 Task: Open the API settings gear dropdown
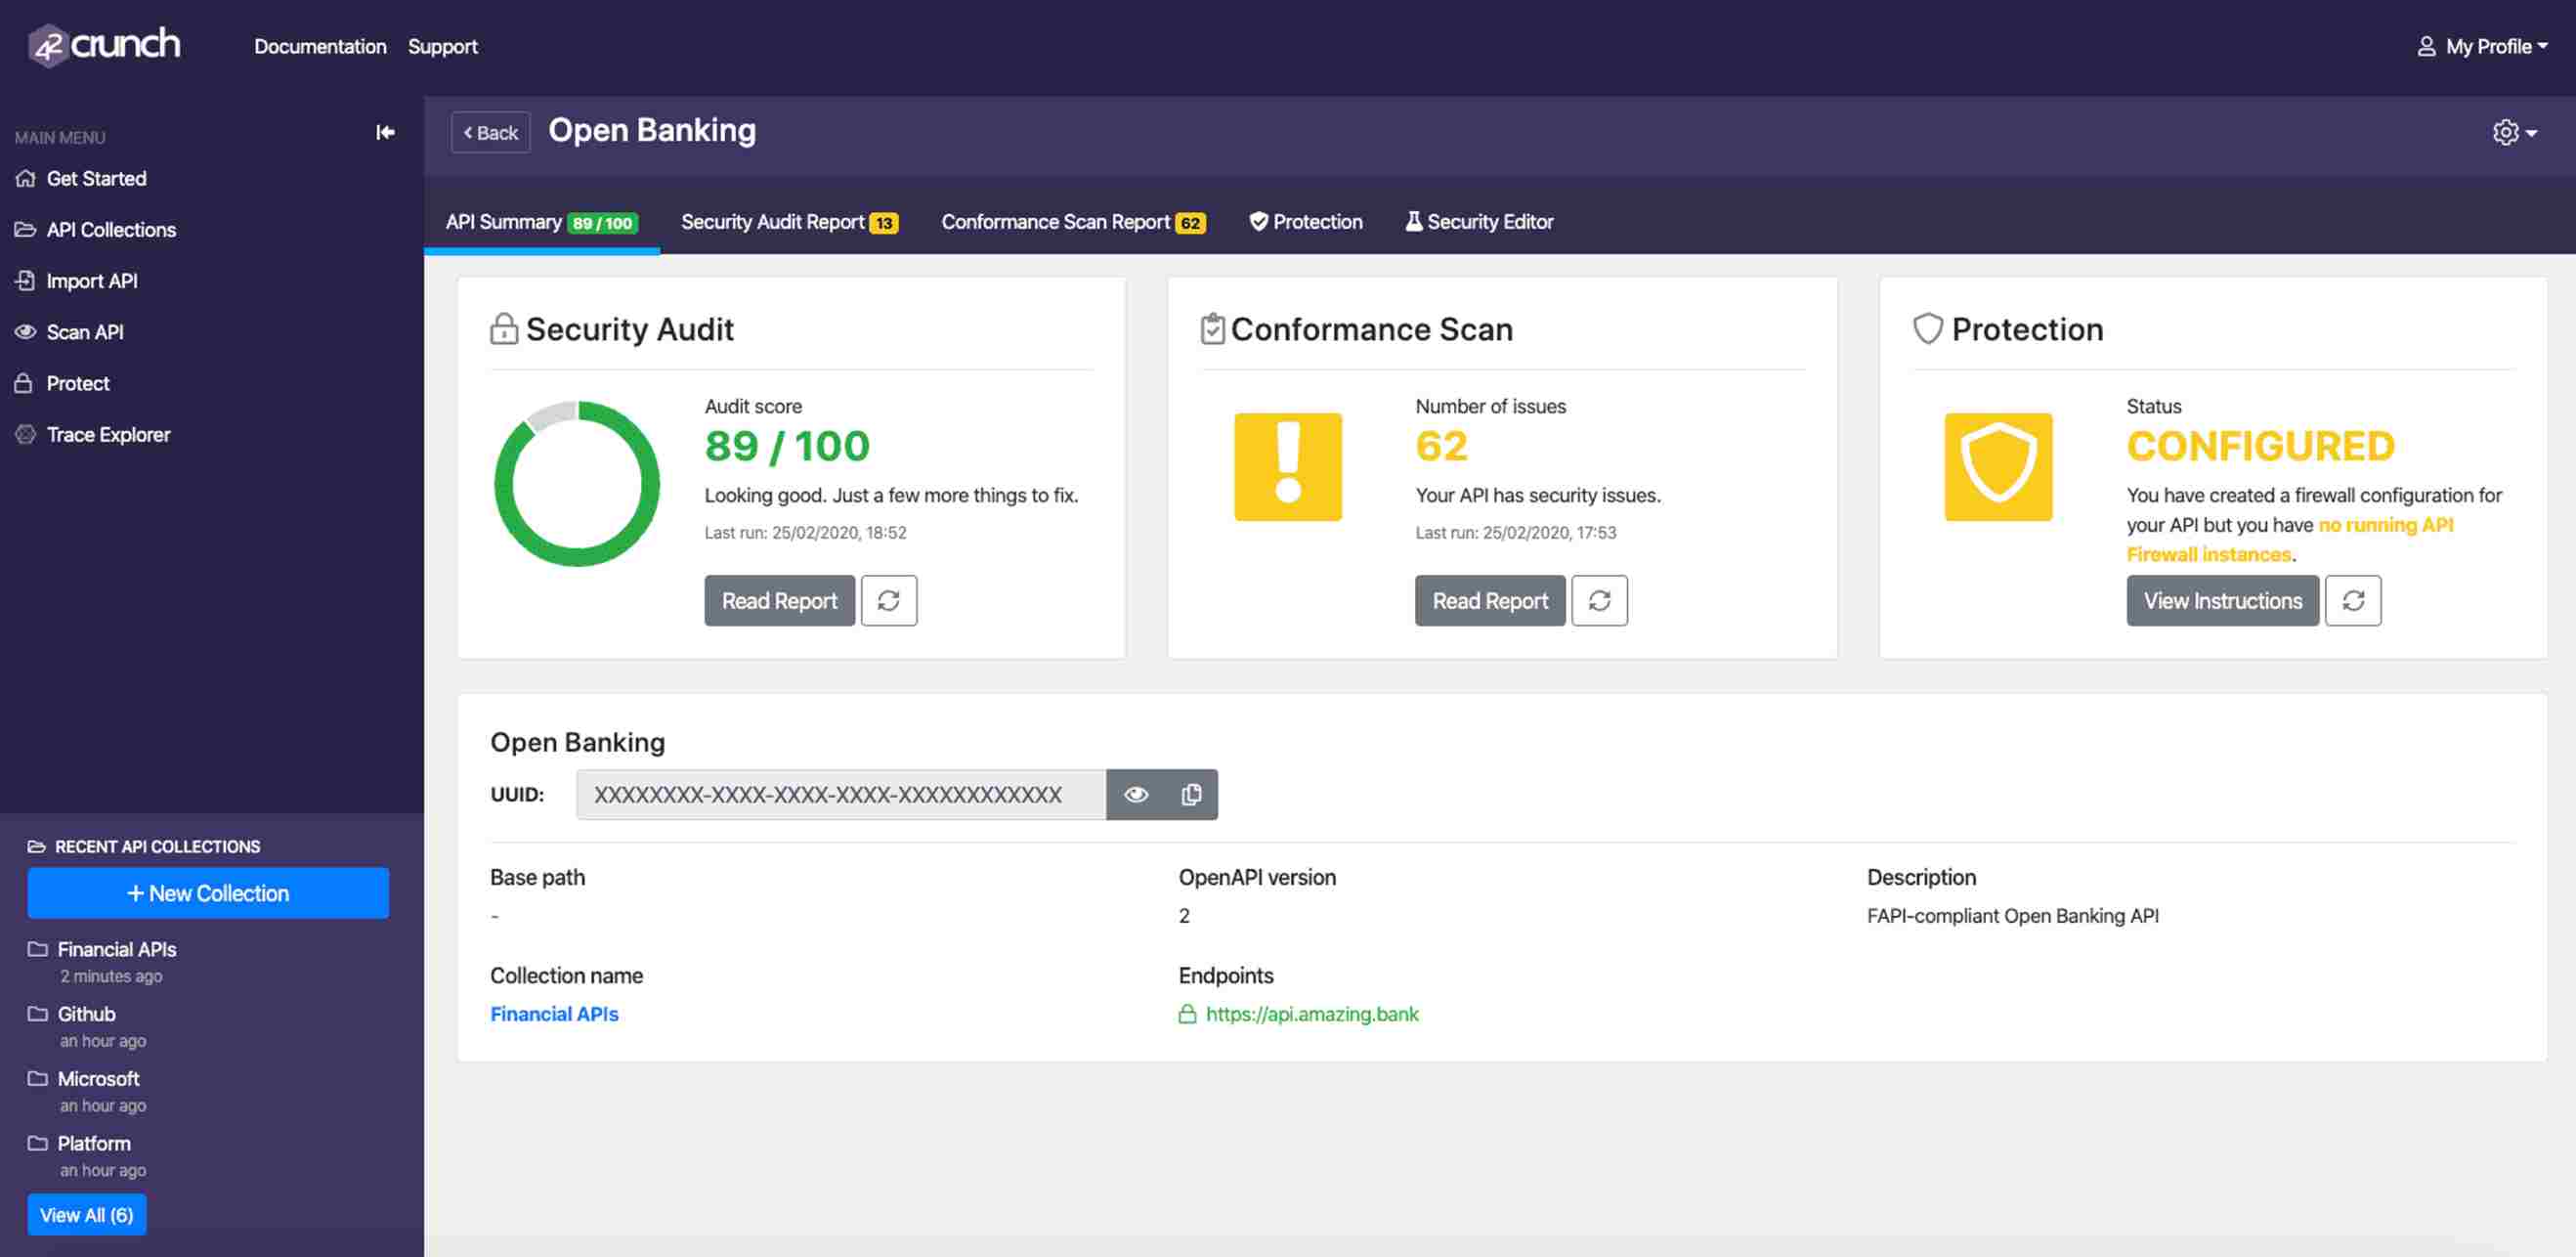pos(2513,132)
